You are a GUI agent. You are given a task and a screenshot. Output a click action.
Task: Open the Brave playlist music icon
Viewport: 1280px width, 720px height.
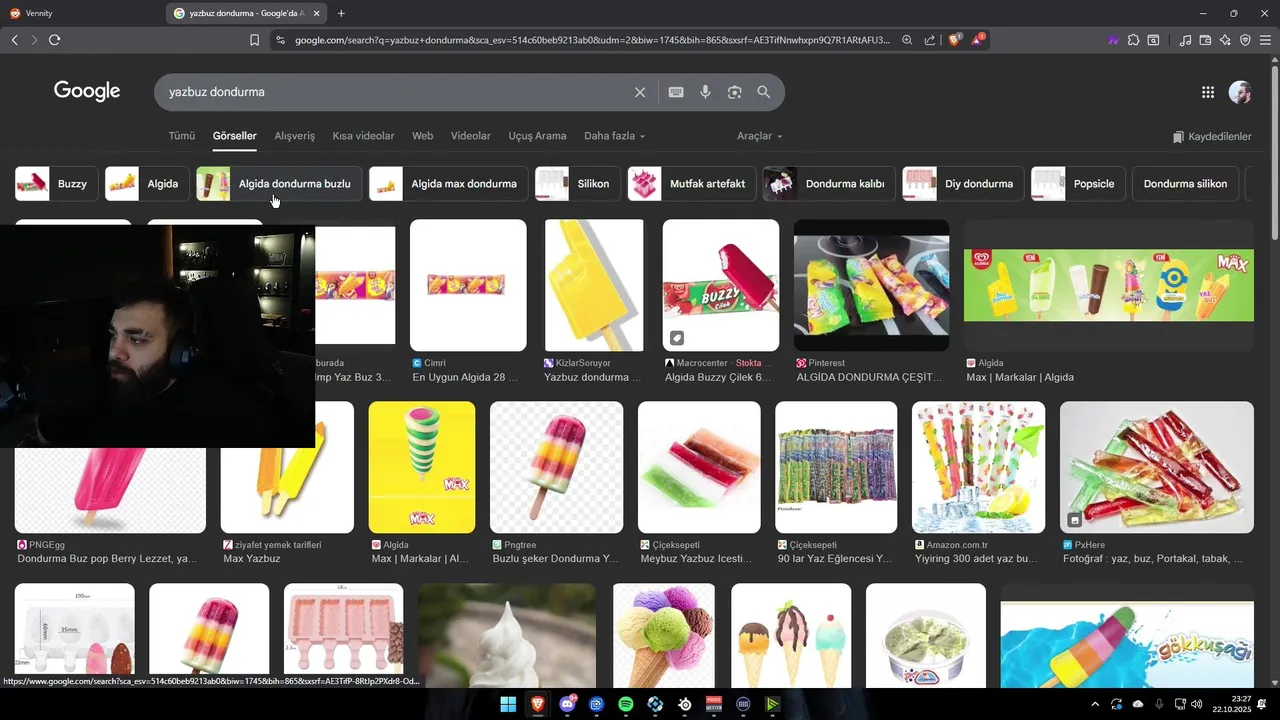1185,40
